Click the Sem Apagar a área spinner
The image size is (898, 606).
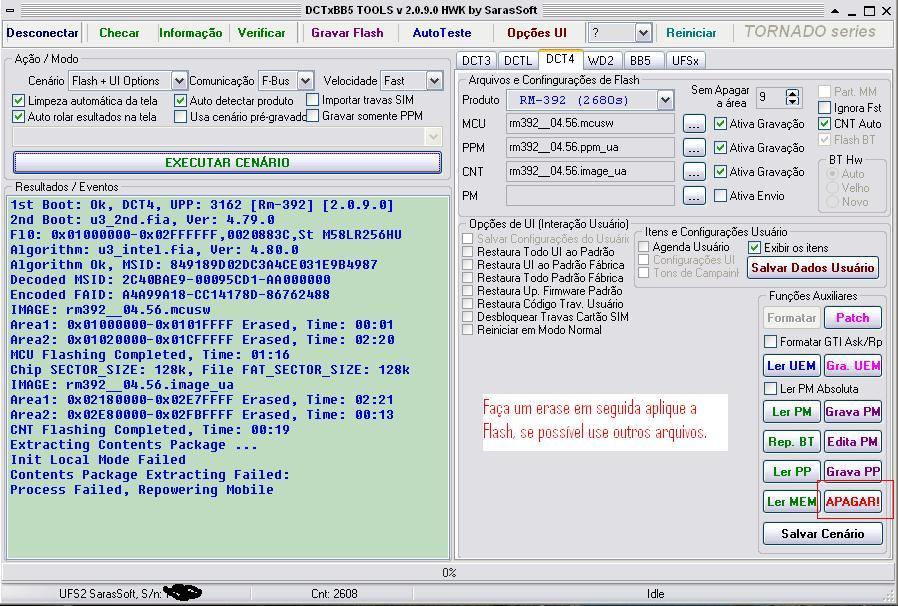(792, 97)
